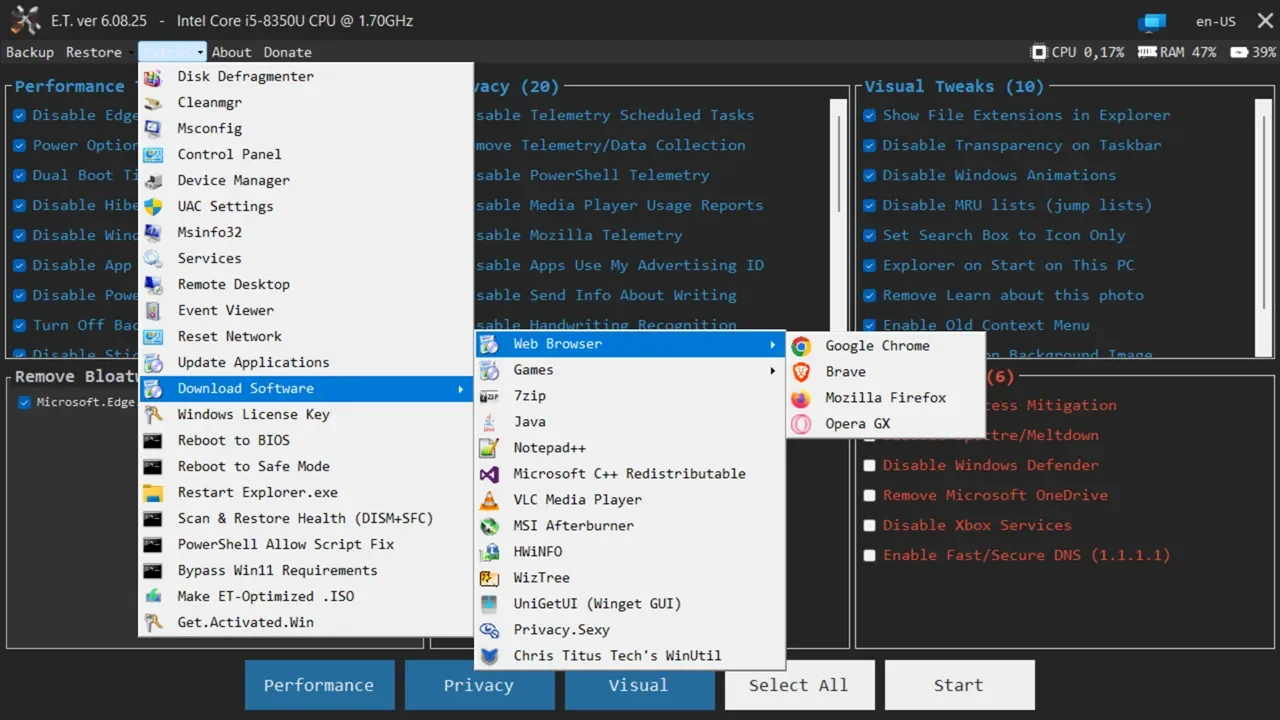Click the MSI Afterburner icon

point(489,526)
